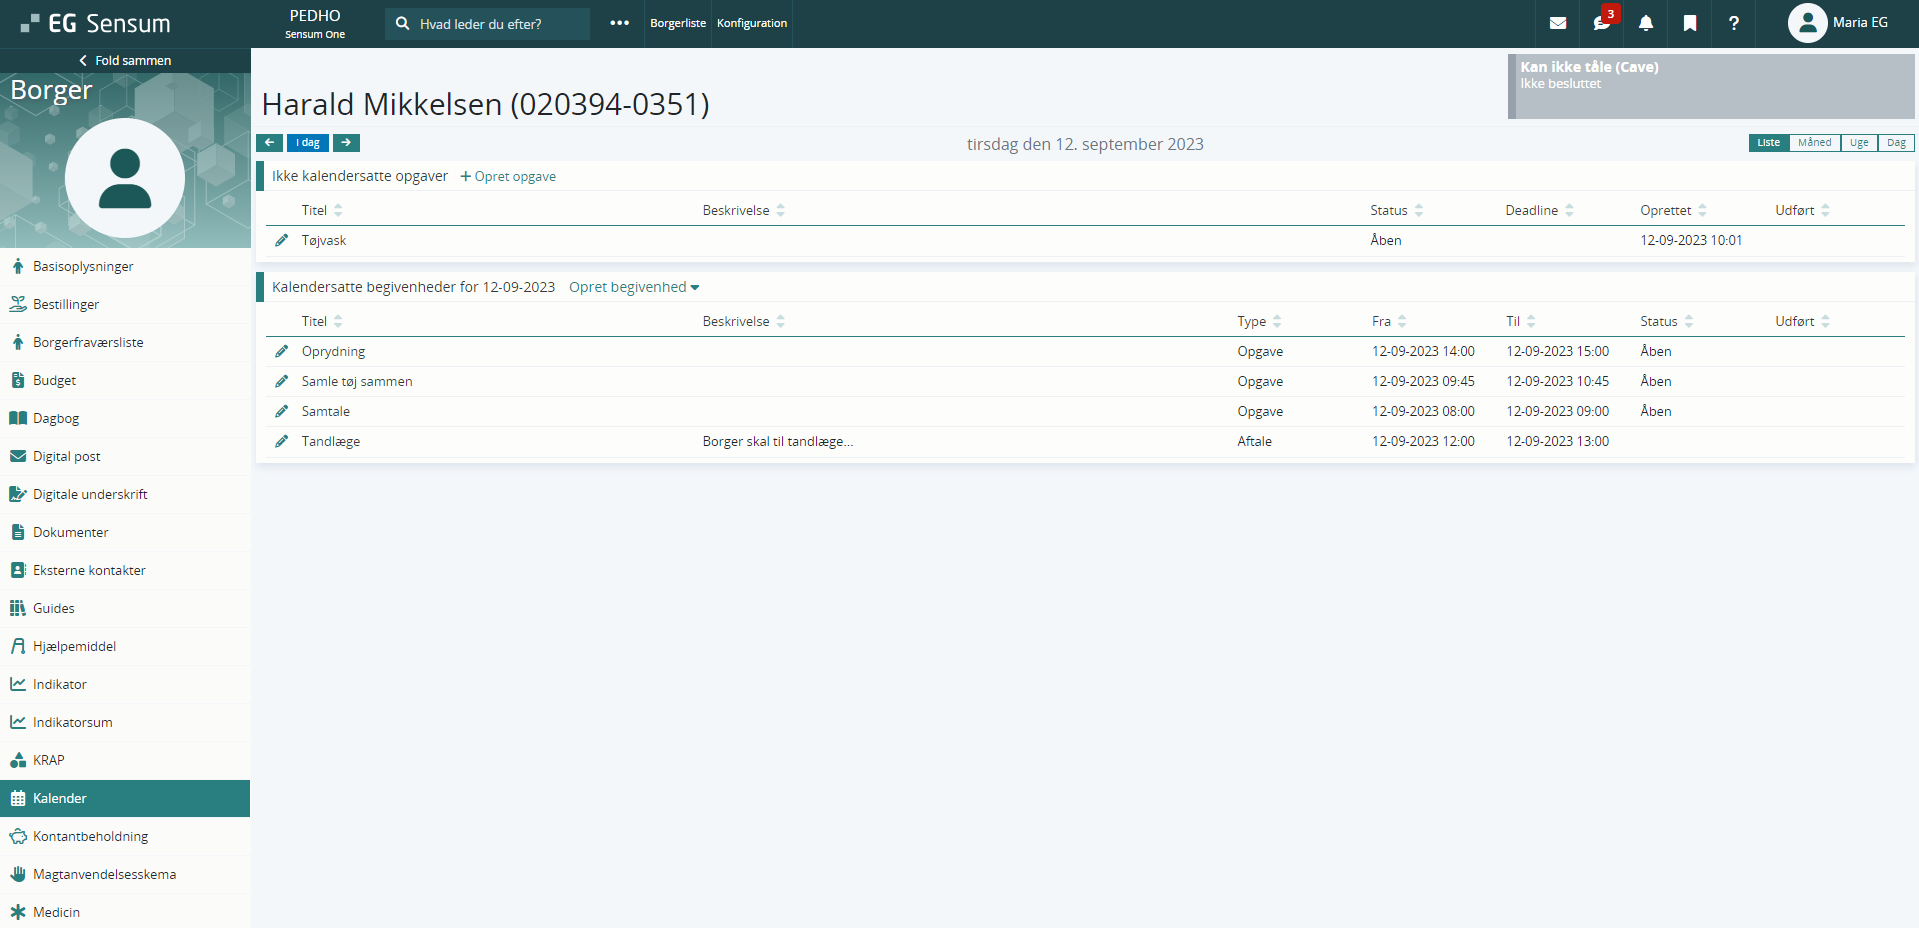This screenshot has height=928, width=1919.
Task: Open Borgerliste in the top menu
Action: point(677,23)
